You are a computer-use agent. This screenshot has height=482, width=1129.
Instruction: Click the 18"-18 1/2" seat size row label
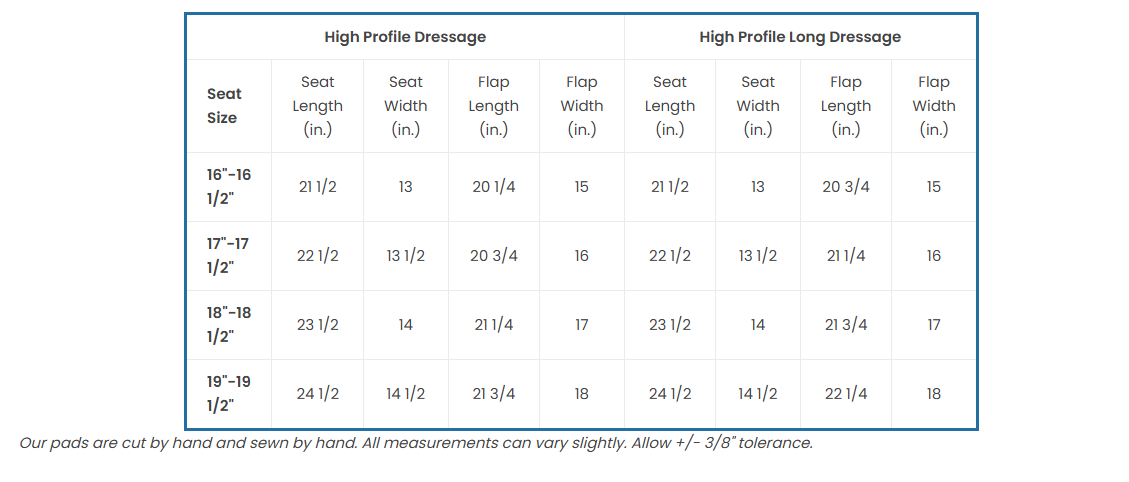229,325
